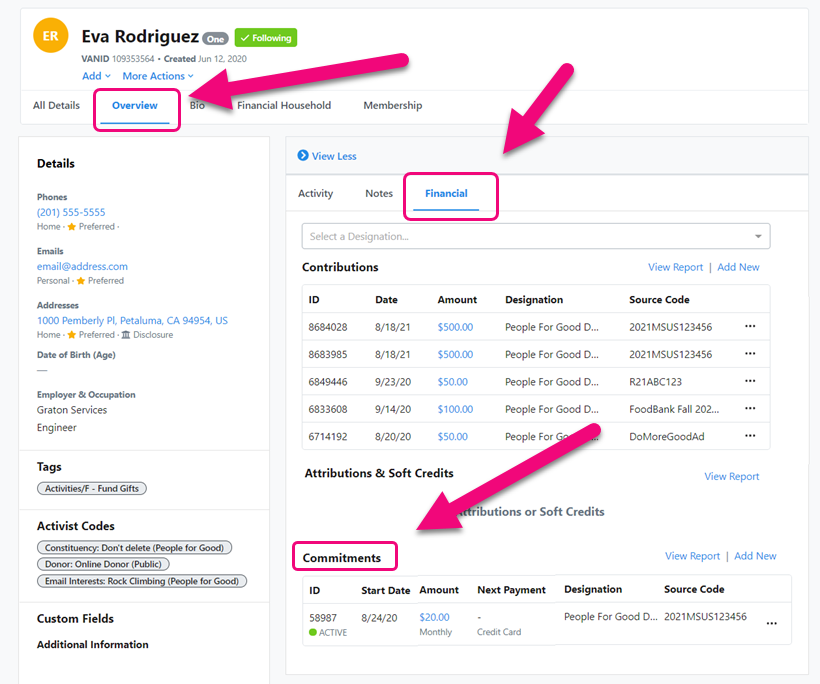Go to the Membership tab
Screen dimensions: 820x684
(393, 105)
